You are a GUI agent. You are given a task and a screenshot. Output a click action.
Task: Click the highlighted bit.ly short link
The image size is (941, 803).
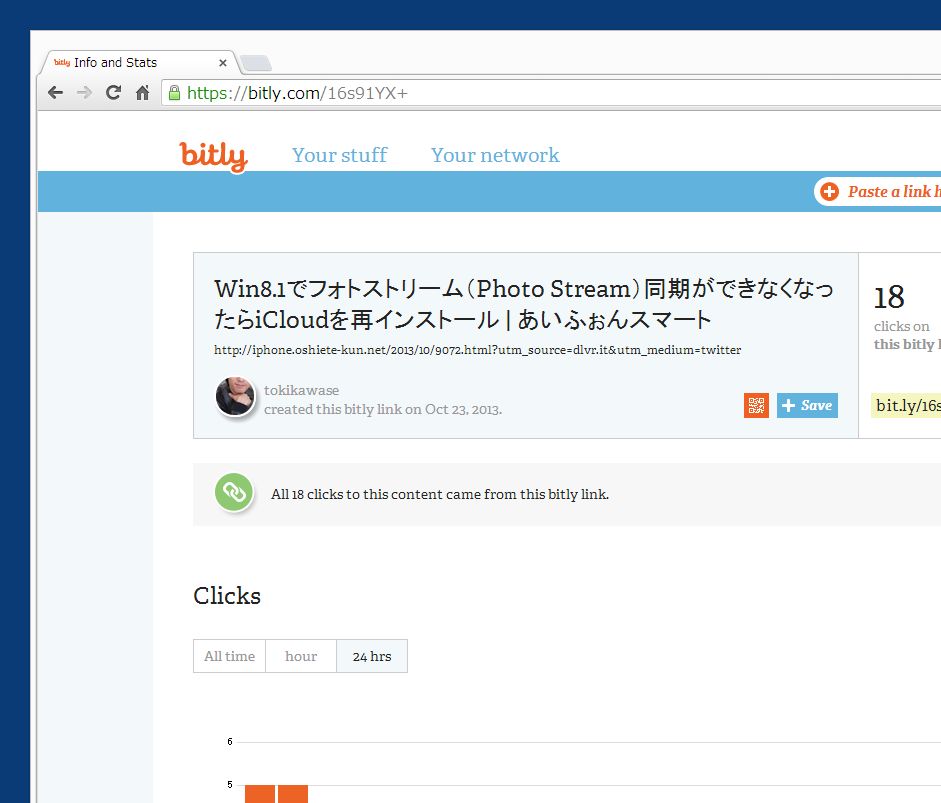(x=906, y=405)
